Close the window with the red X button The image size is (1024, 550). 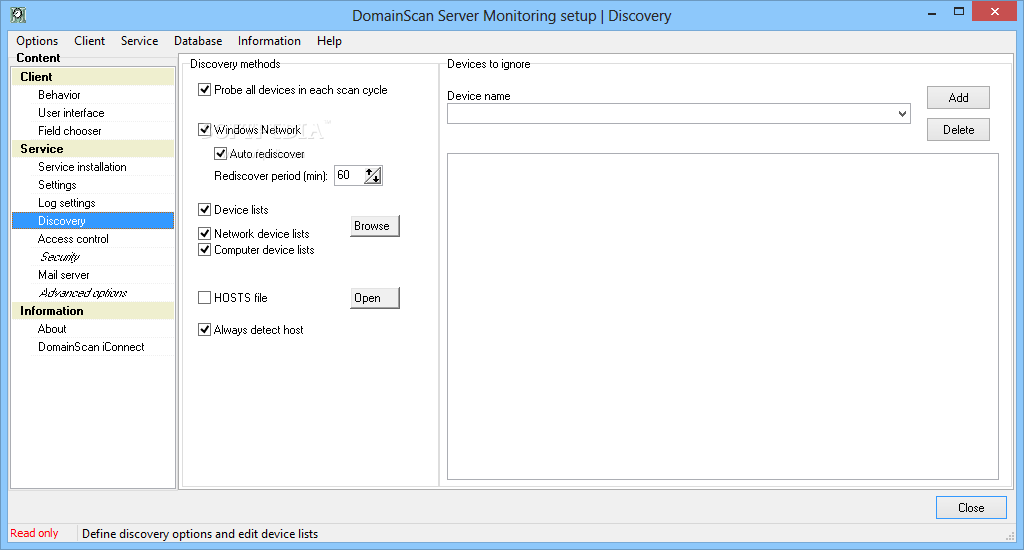(995, 11)
